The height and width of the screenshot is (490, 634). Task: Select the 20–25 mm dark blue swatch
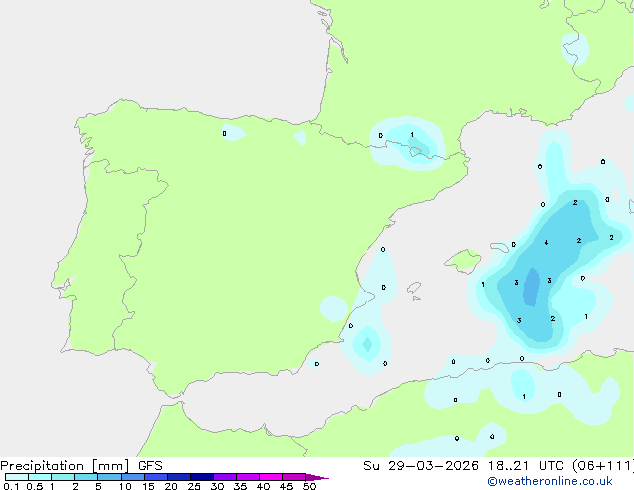tap(179, 477)
